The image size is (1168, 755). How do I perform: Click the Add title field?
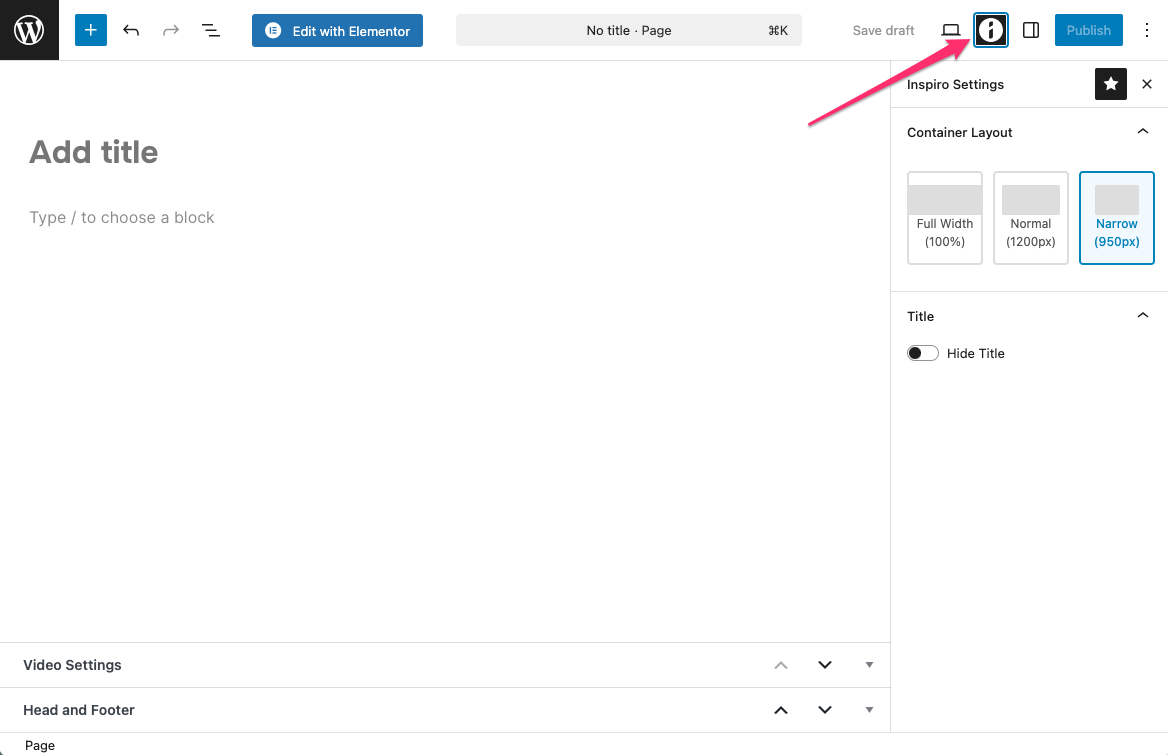[94, 152]
